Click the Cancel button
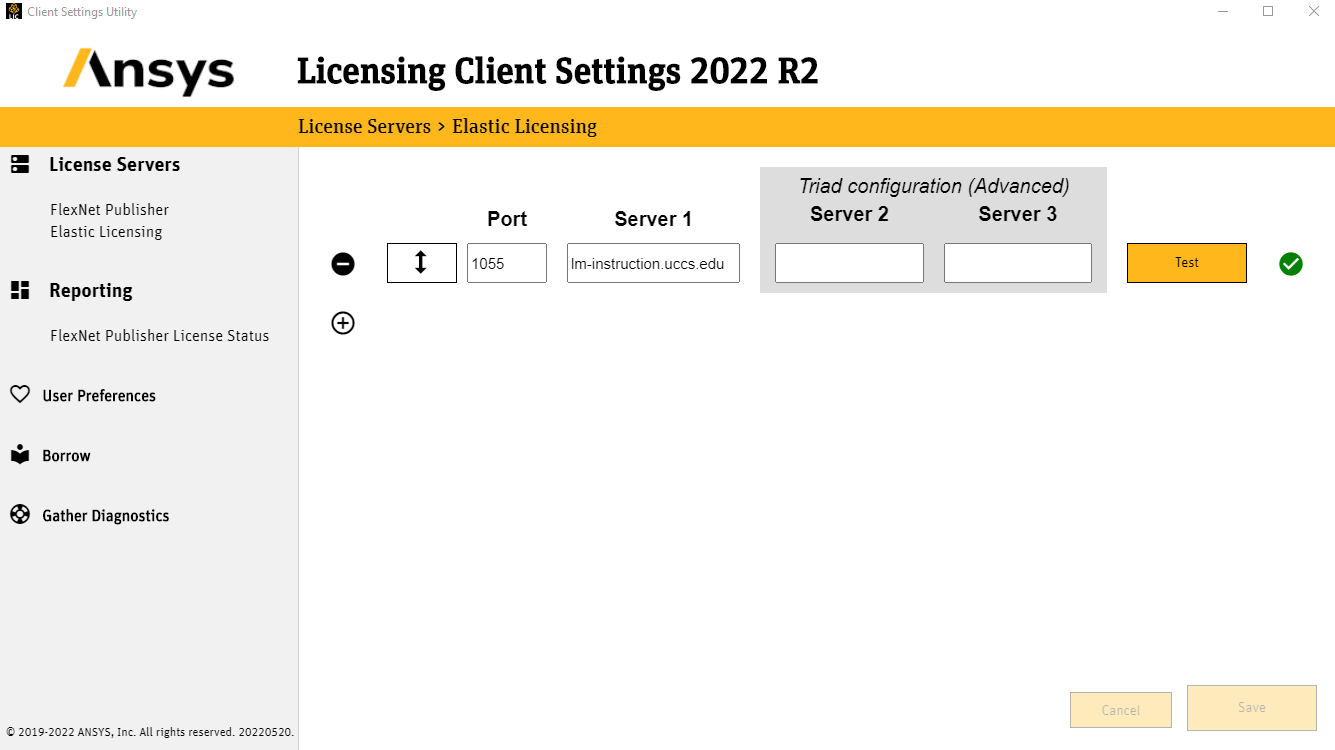 [x=1121, y=710]
